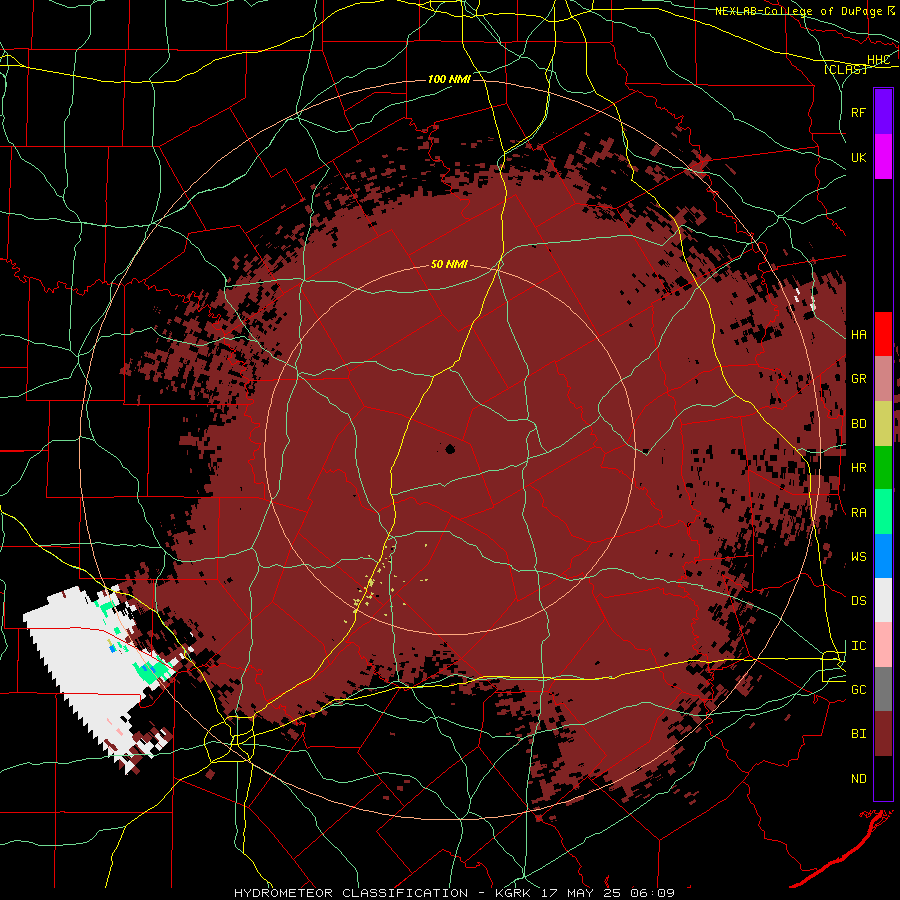The height and width of the screenshot is (900, 900).
Task: Select the IC light pink legend swatch
Action: (x=883, y=645)
